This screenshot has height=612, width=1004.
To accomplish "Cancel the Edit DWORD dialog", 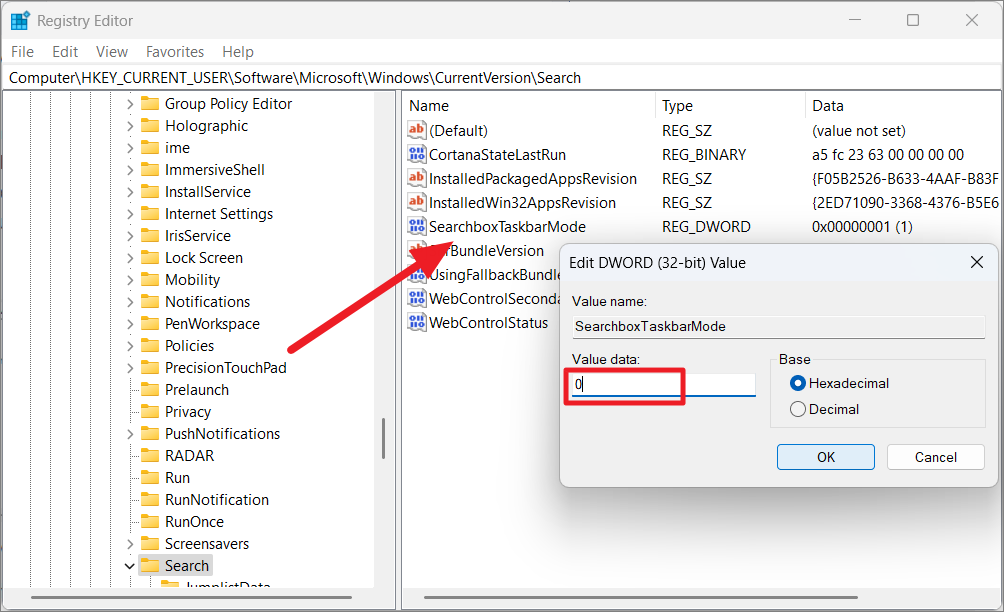I will coord(935,457).
